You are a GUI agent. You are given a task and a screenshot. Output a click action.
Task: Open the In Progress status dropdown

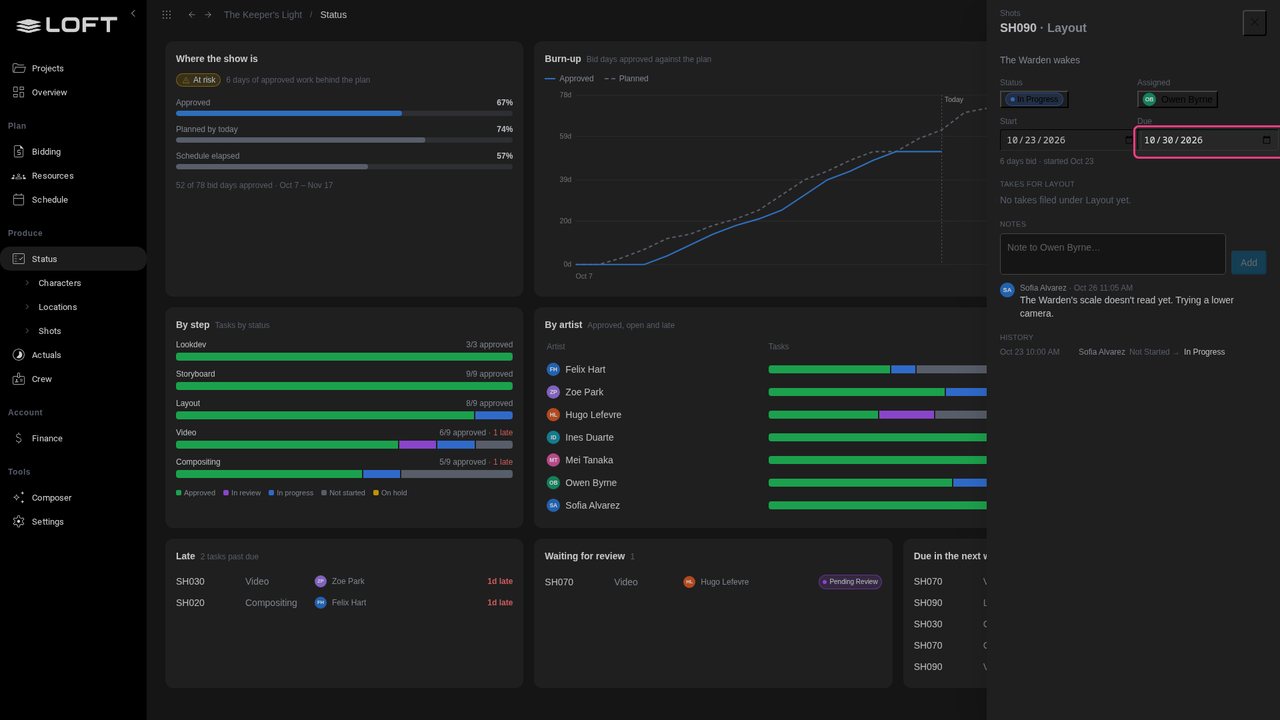[1034, 99]
